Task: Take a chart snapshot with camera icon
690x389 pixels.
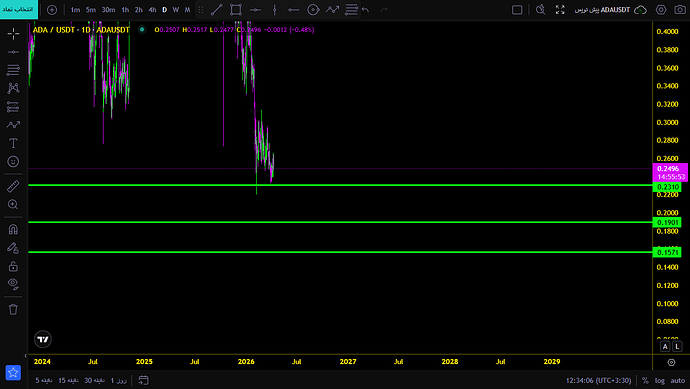Action: click(x=679, y=10)
